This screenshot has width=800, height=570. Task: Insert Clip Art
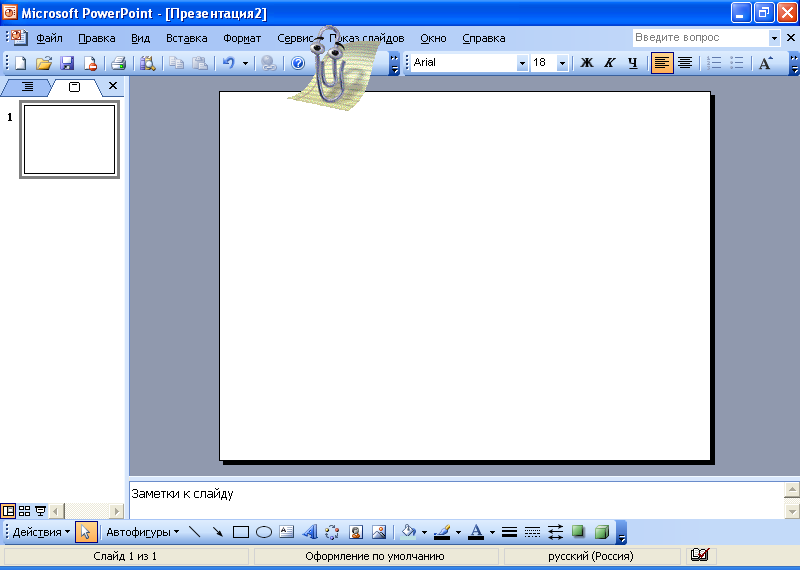point(356,532)
